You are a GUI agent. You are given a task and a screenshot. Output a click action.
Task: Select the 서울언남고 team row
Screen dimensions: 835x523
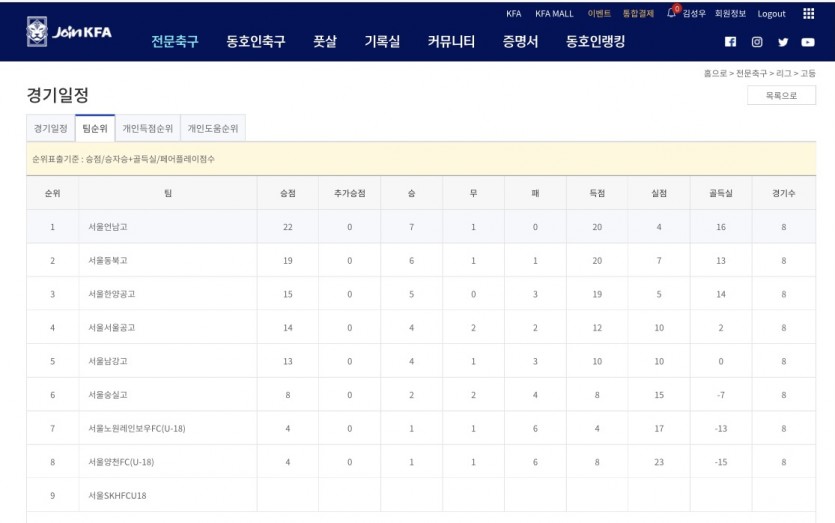click(421, 227)
